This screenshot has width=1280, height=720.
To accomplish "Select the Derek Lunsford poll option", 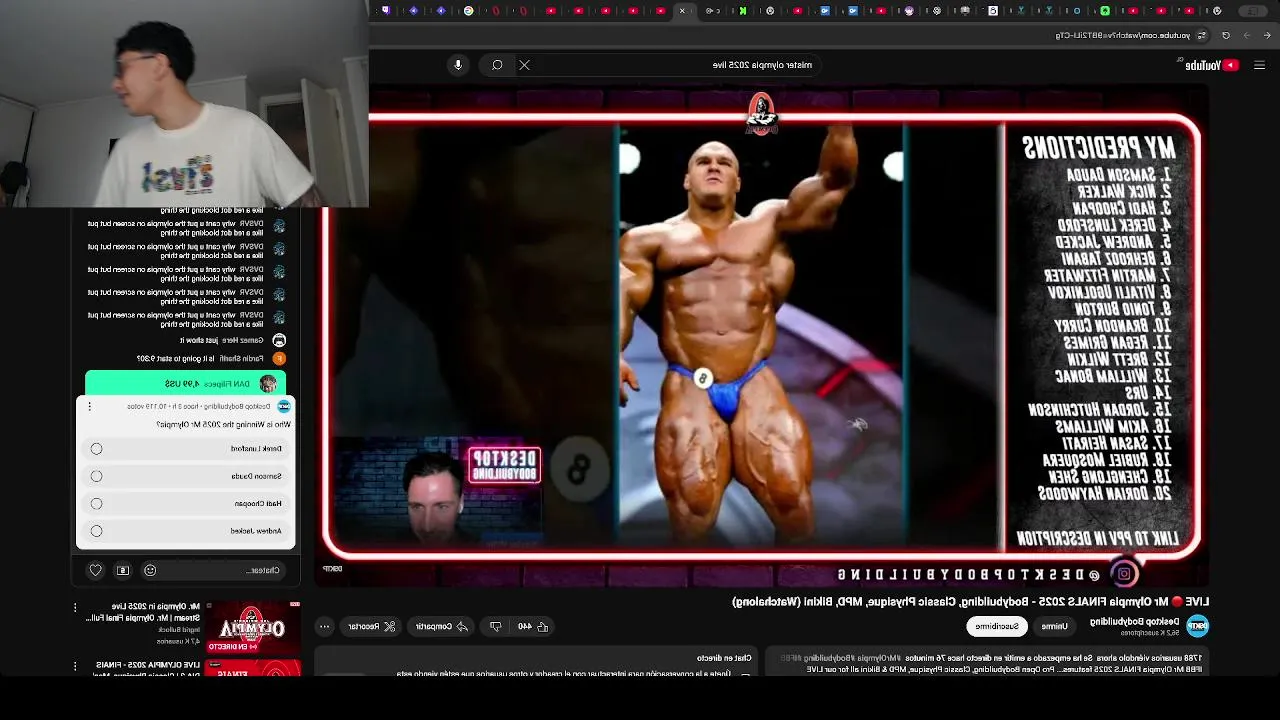I will (x=187, y=449).
